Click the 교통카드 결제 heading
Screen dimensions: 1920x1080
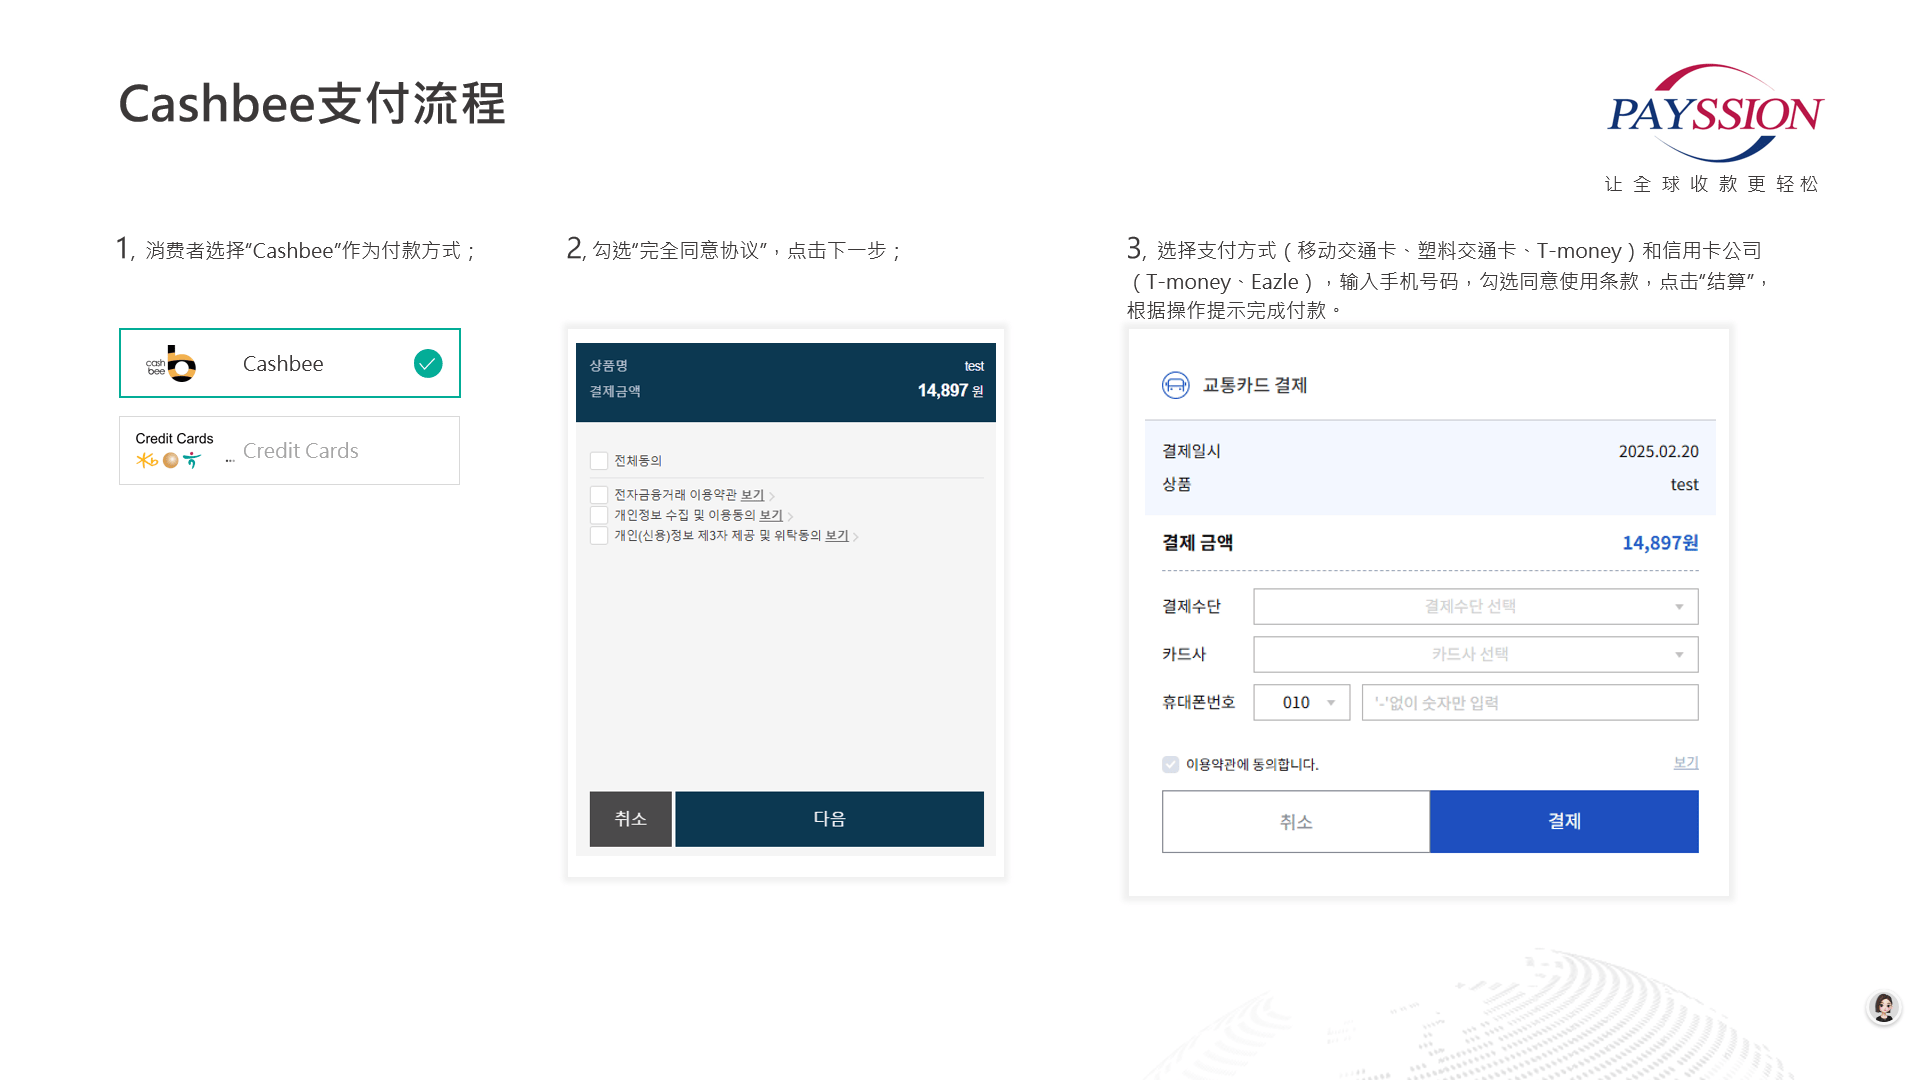[x=1255, y=386]
